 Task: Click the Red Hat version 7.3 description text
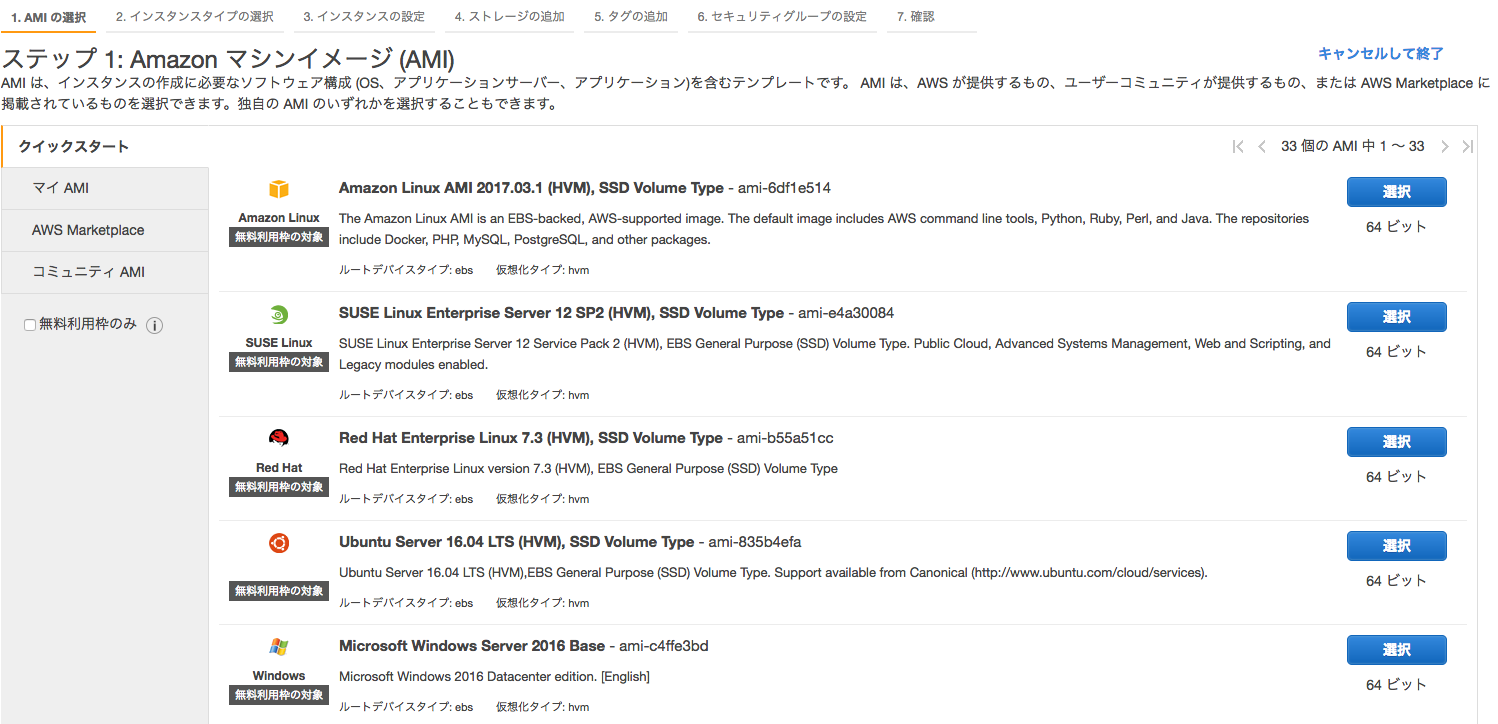(588, 469)
